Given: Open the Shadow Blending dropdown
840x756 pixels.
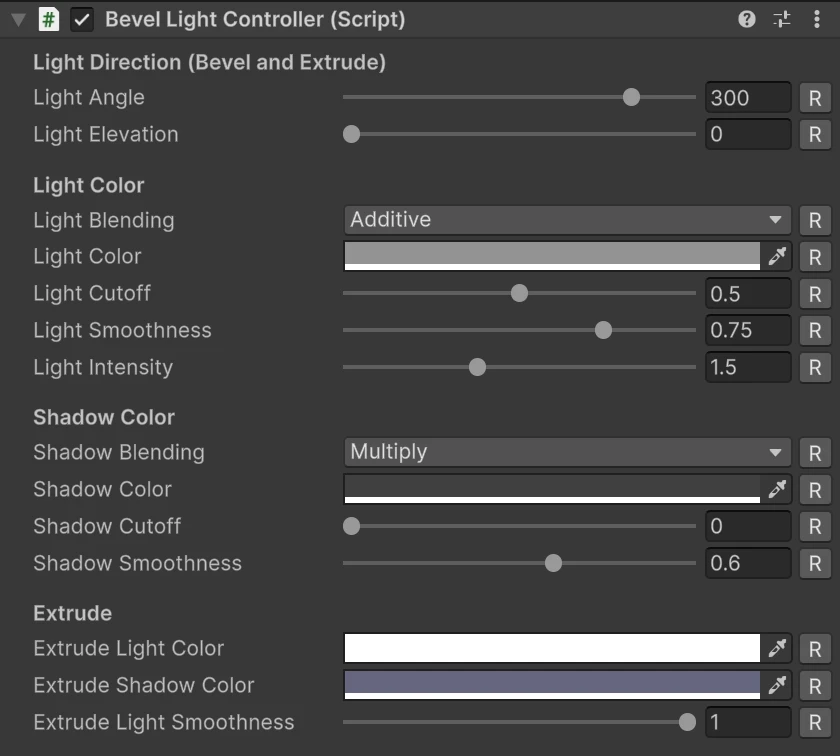Looking at the screenshot, I should 567,452.
